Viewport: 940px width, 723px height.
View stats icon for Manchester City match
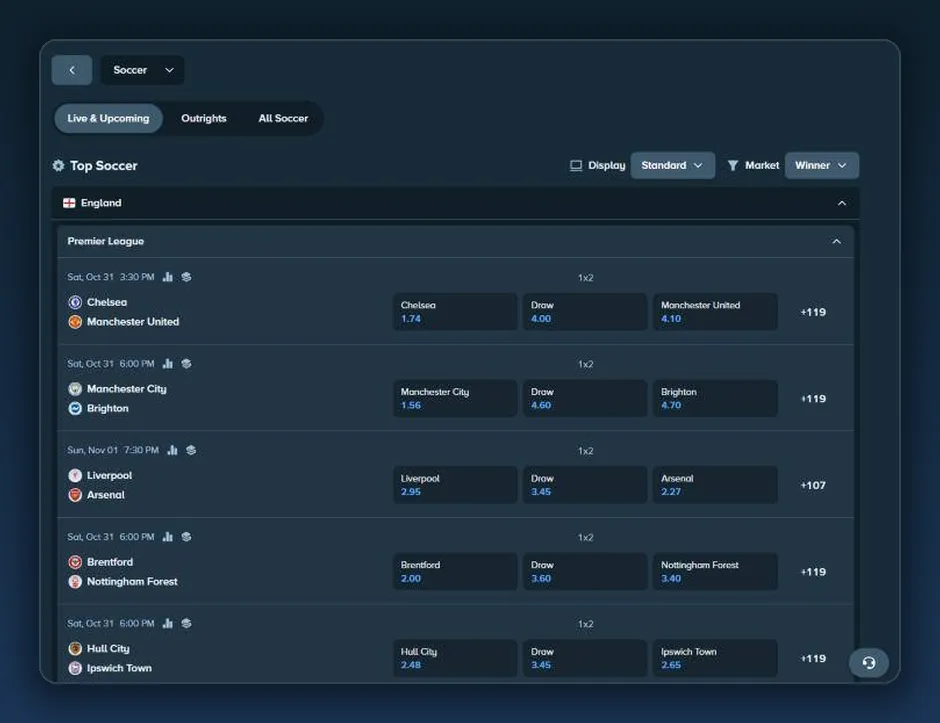click(168, 364)
